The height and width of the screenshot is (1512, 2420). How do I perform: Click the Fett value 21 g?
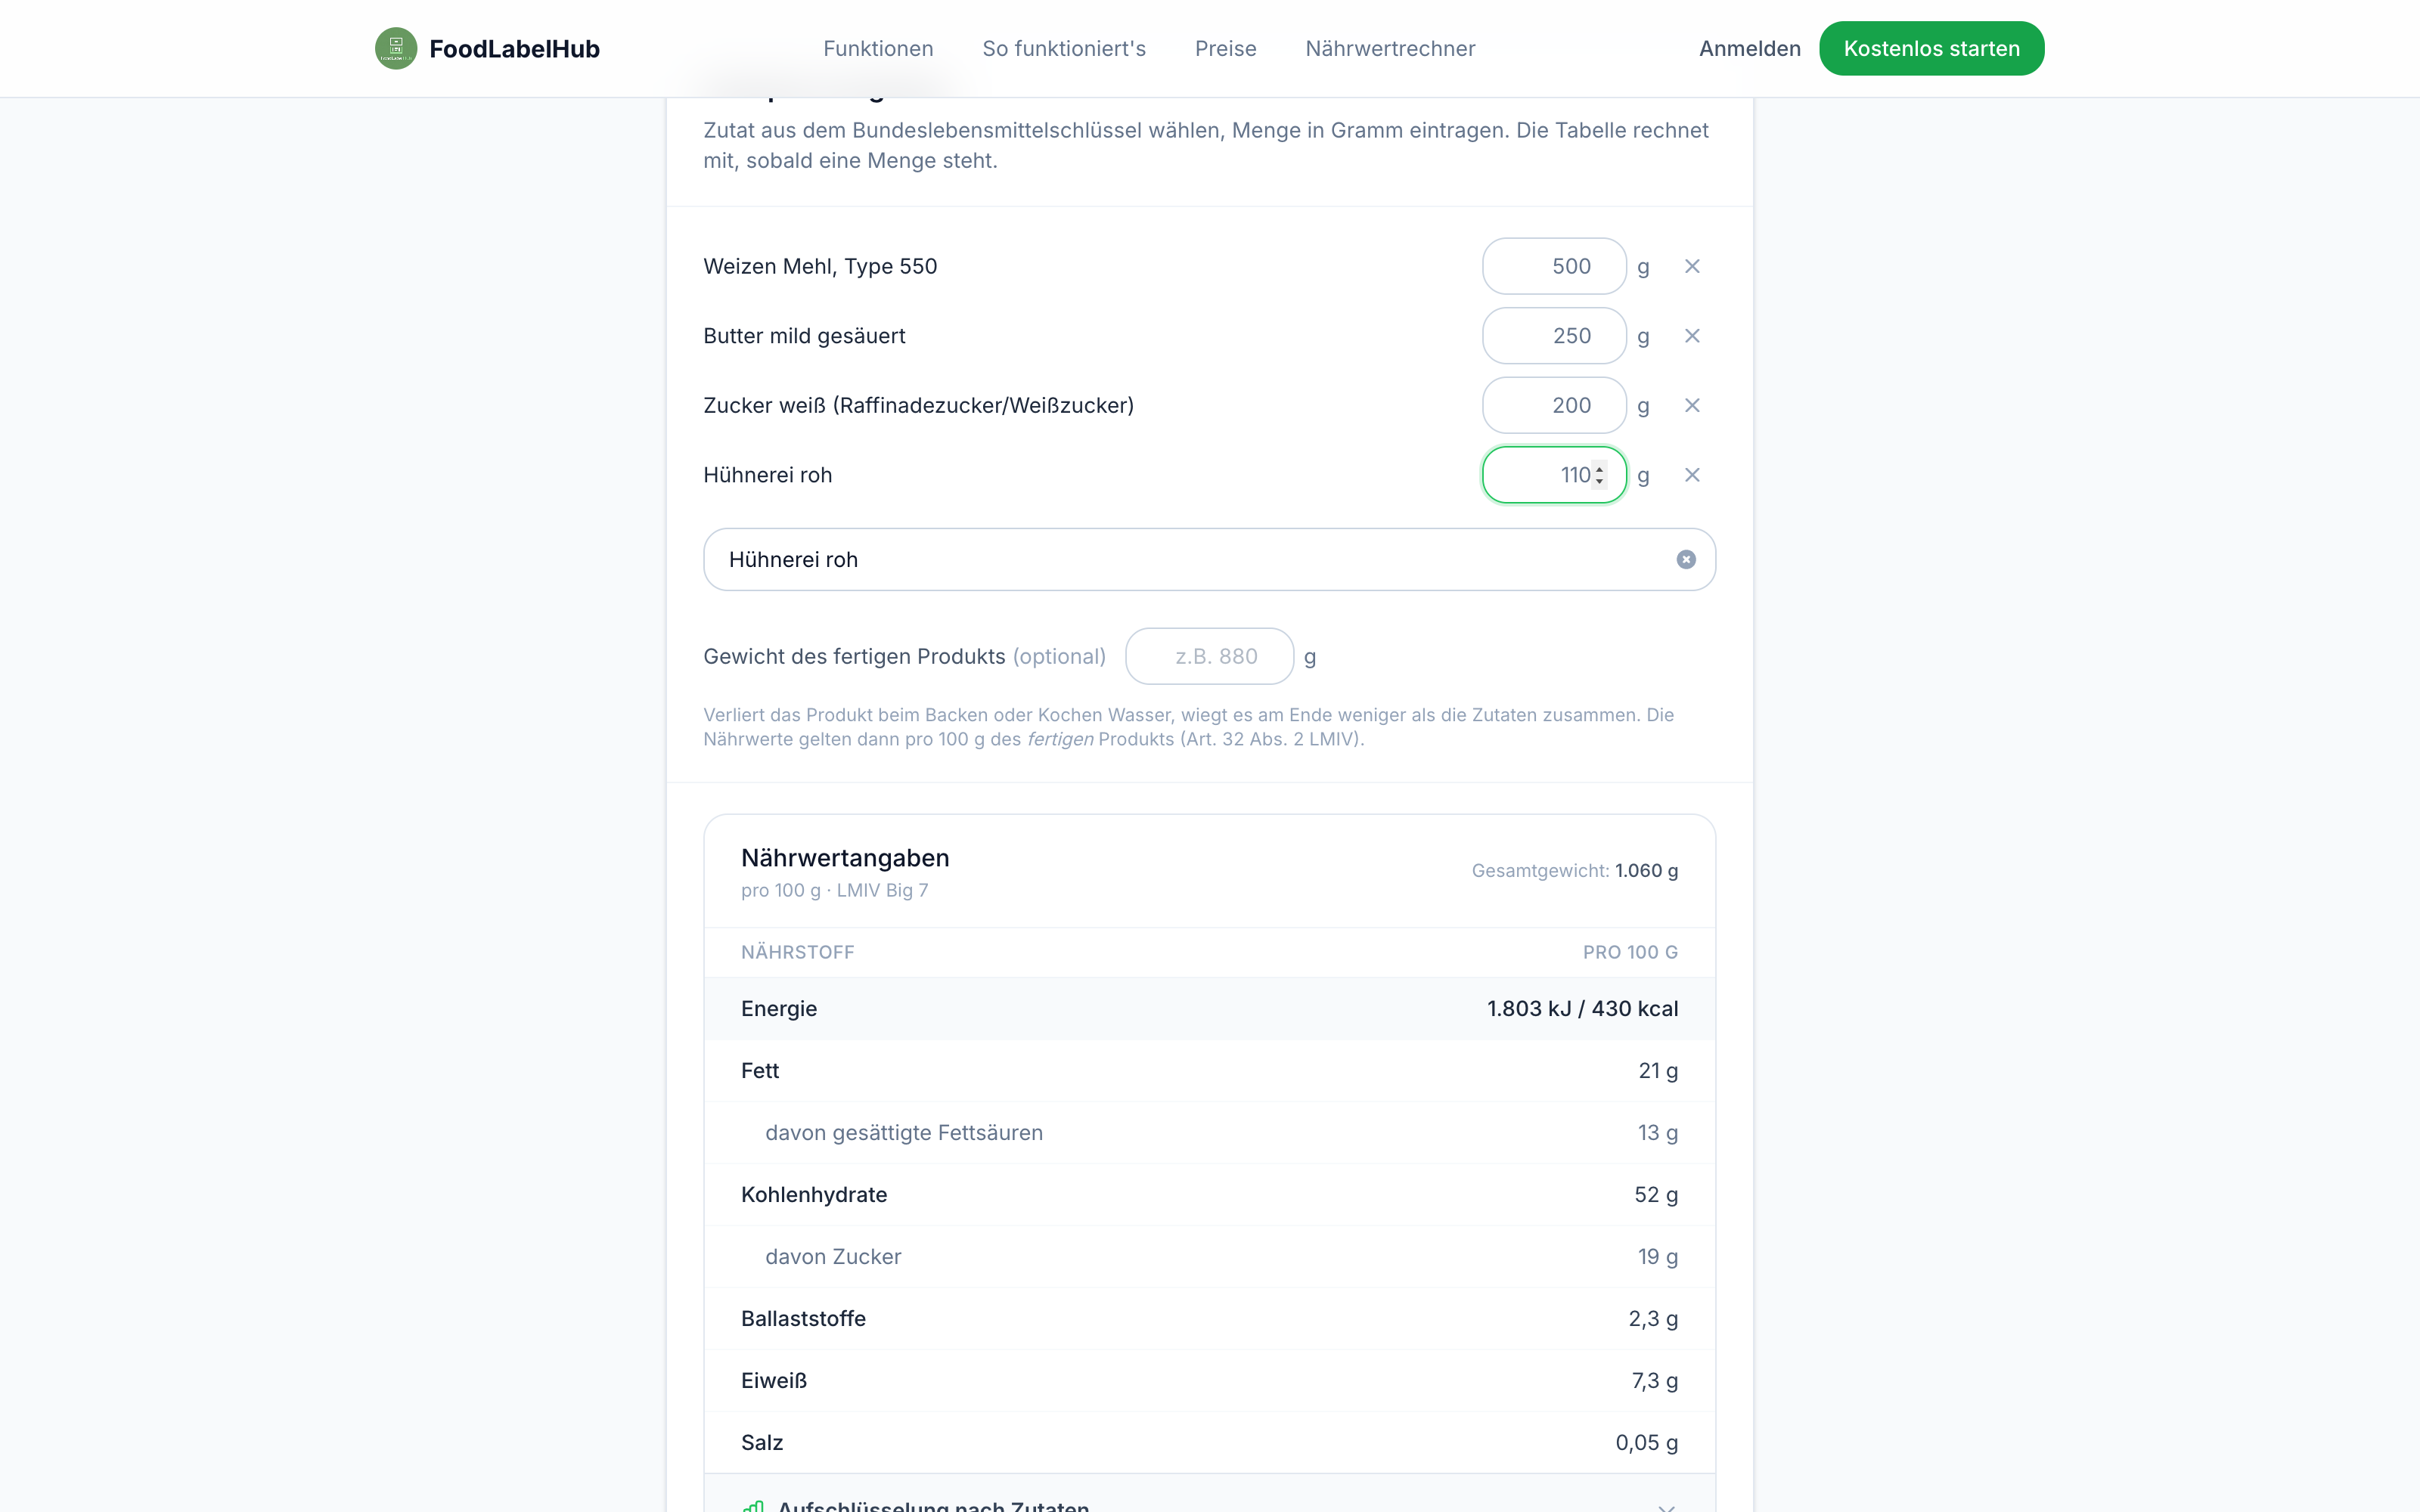(1658, 1070)
